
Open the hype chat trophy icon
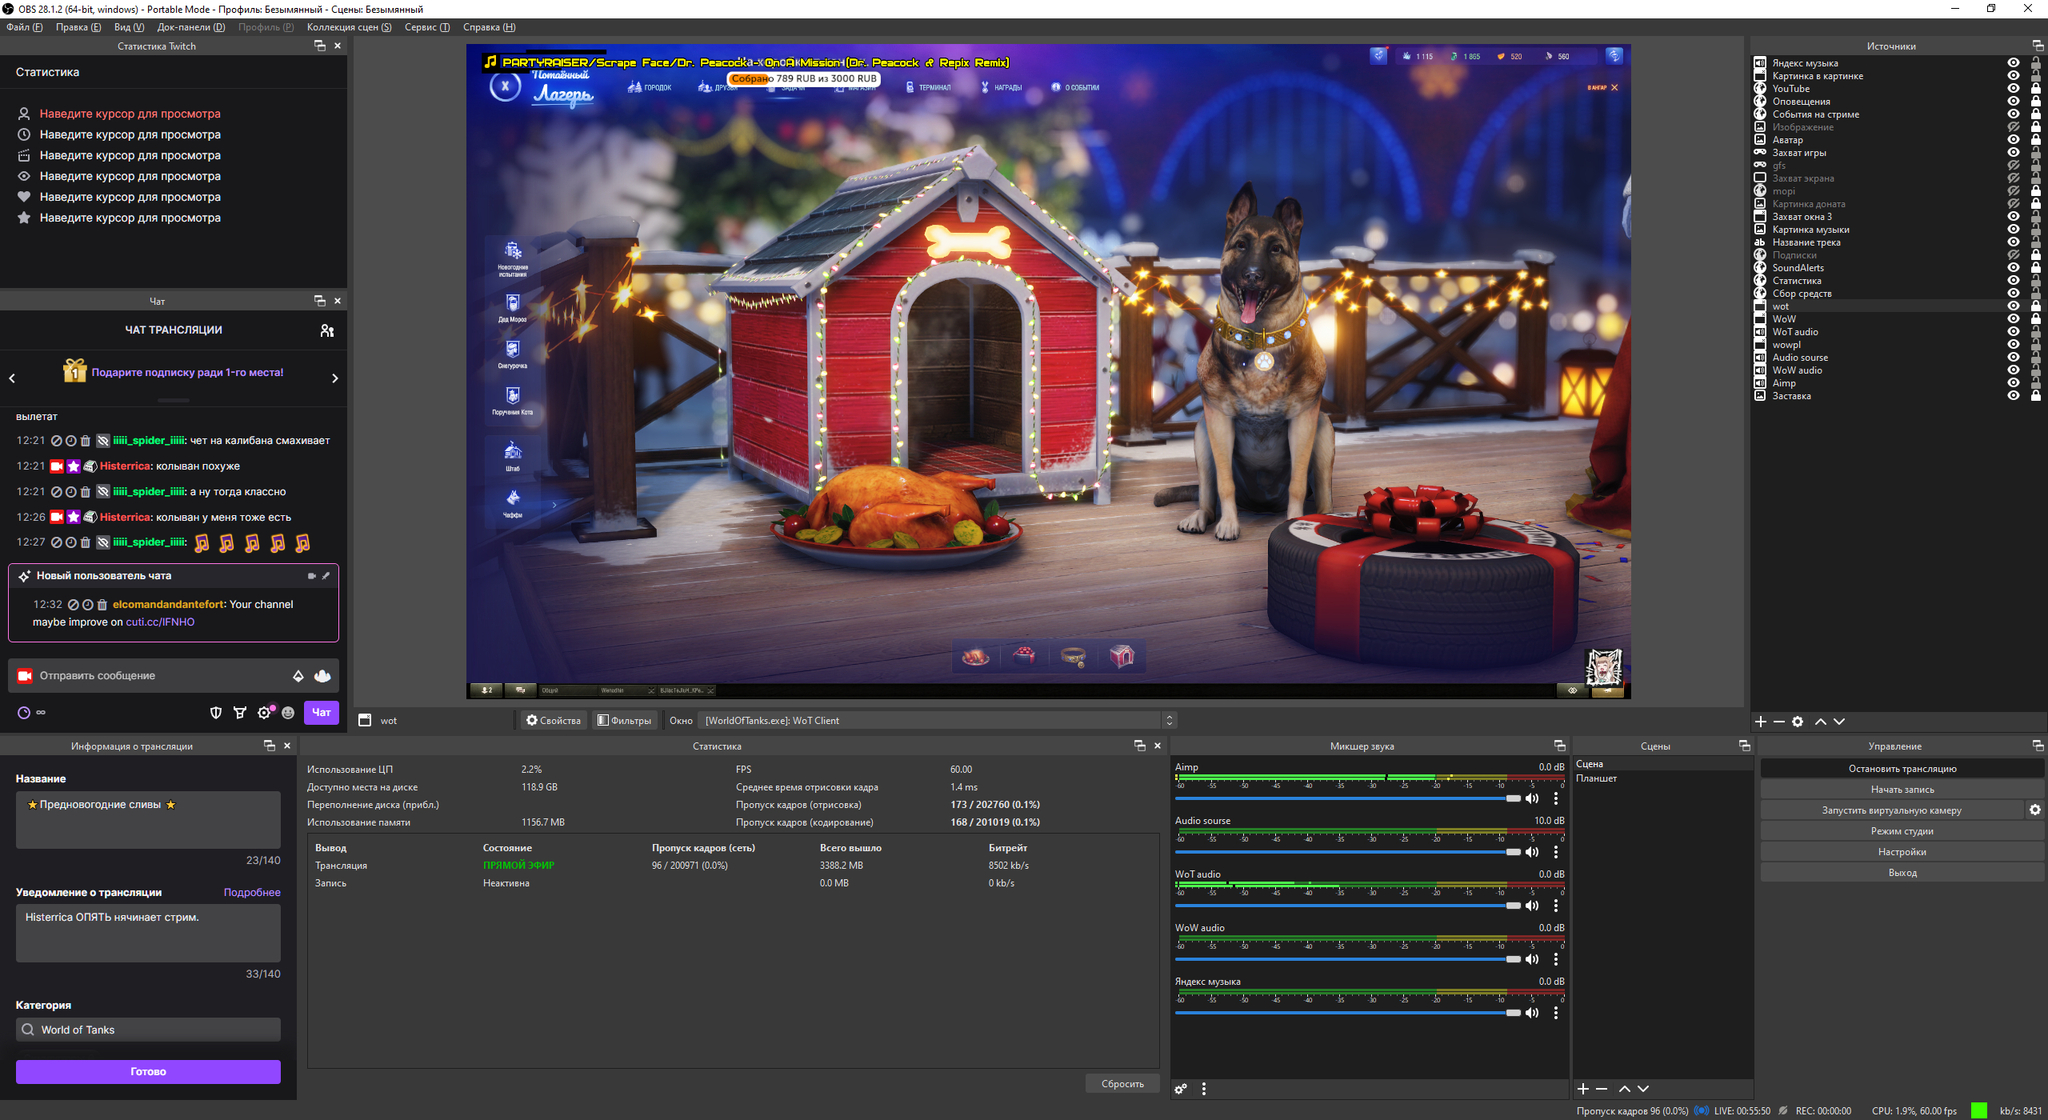coord(240,713)
